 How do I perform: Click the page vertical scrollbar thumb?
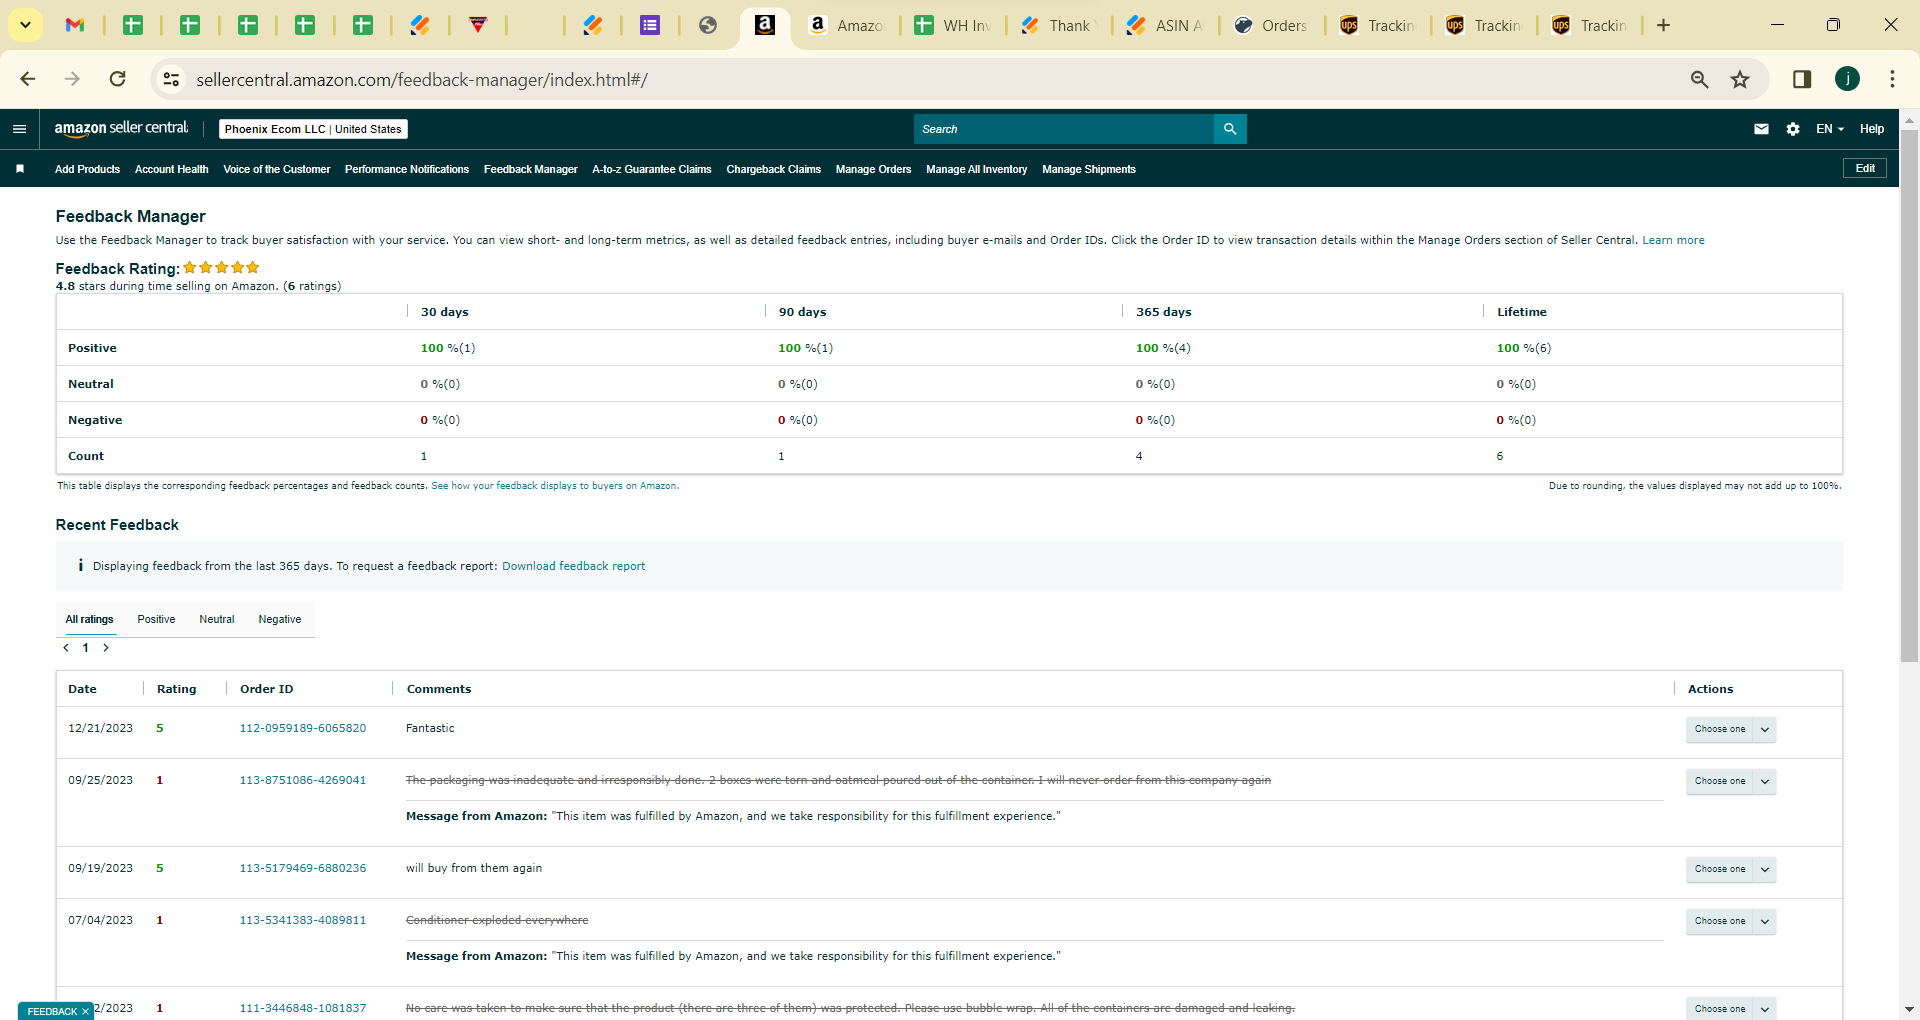[1909, 395]
